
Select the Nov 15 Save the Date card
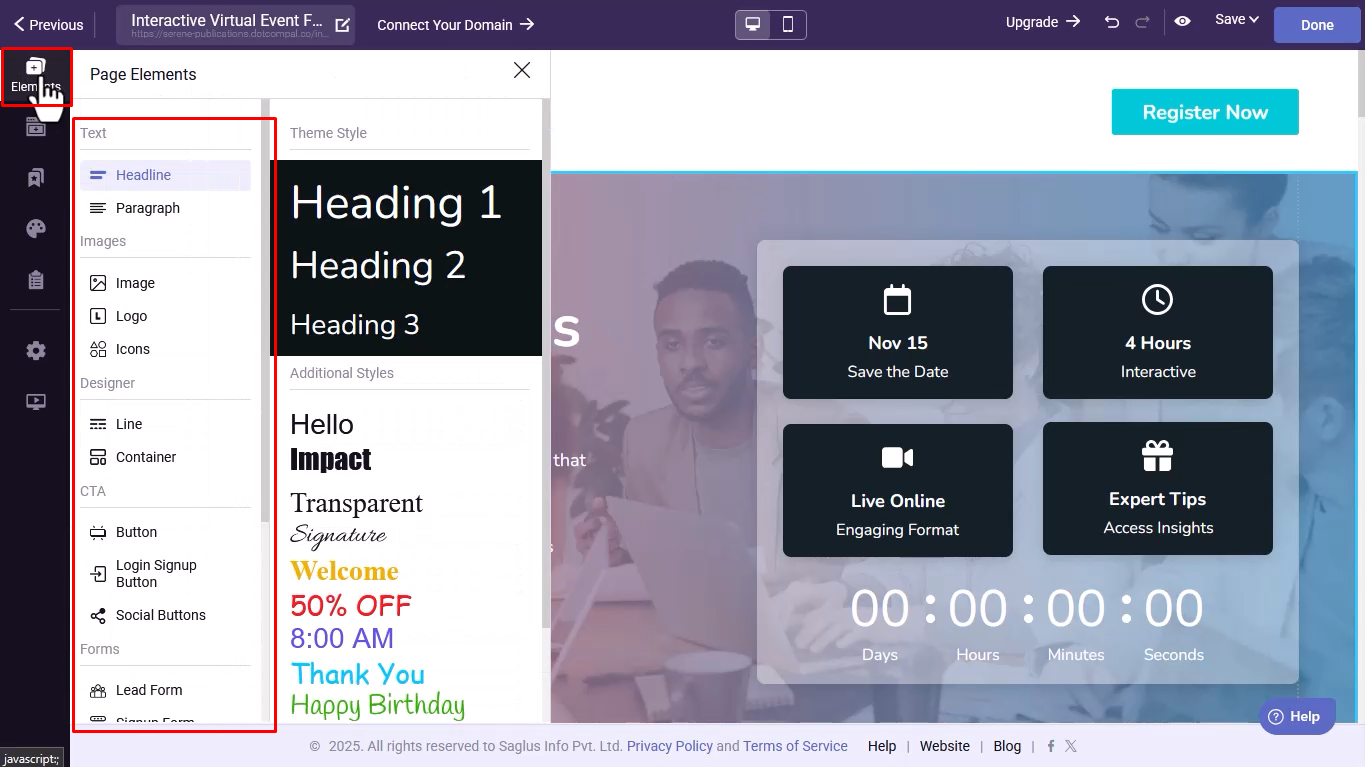(898, 332)
